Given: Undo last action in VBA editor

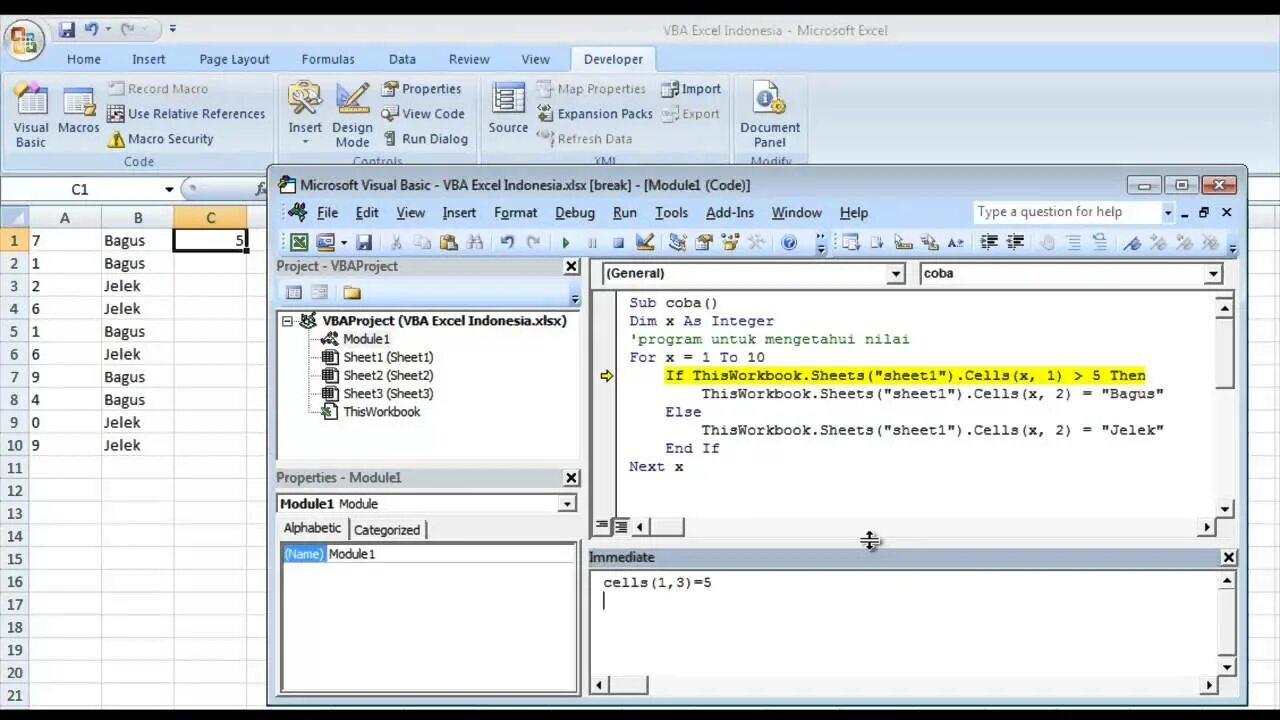Looking at the screenshot, I should point(507,242).
